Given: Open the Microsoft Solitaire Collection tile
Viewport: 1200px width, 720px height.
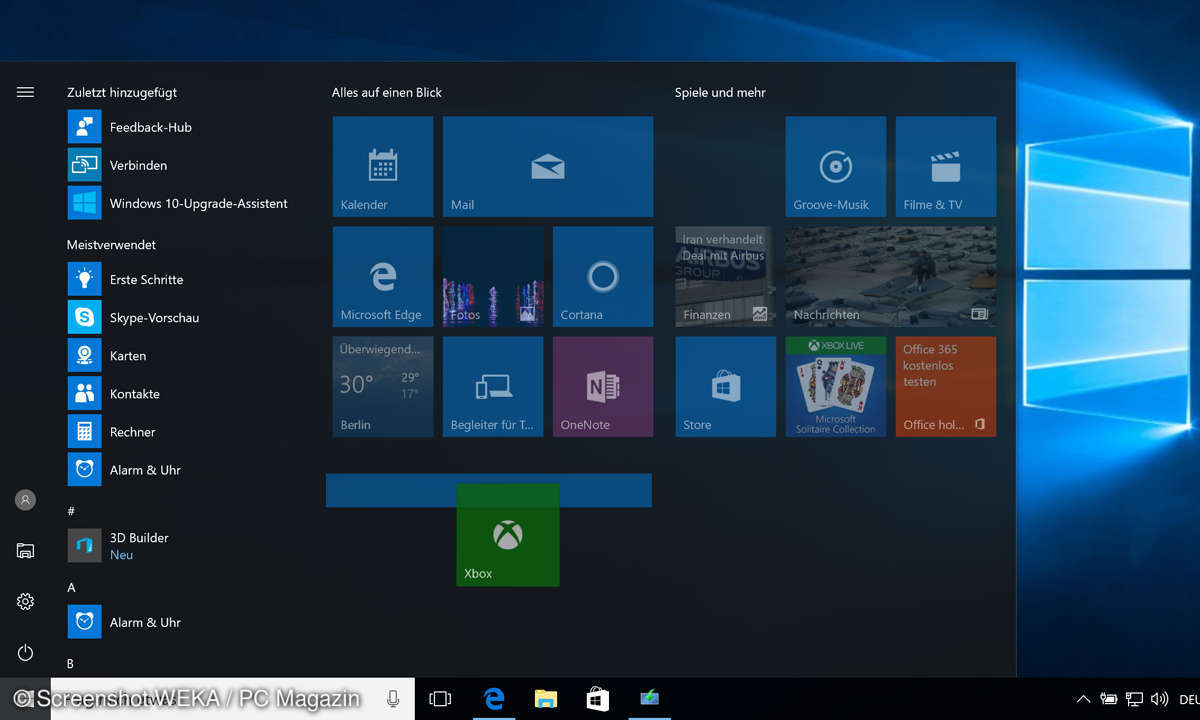Looking at the screenshot, I should pyautogui.click(x=836, y=387).
